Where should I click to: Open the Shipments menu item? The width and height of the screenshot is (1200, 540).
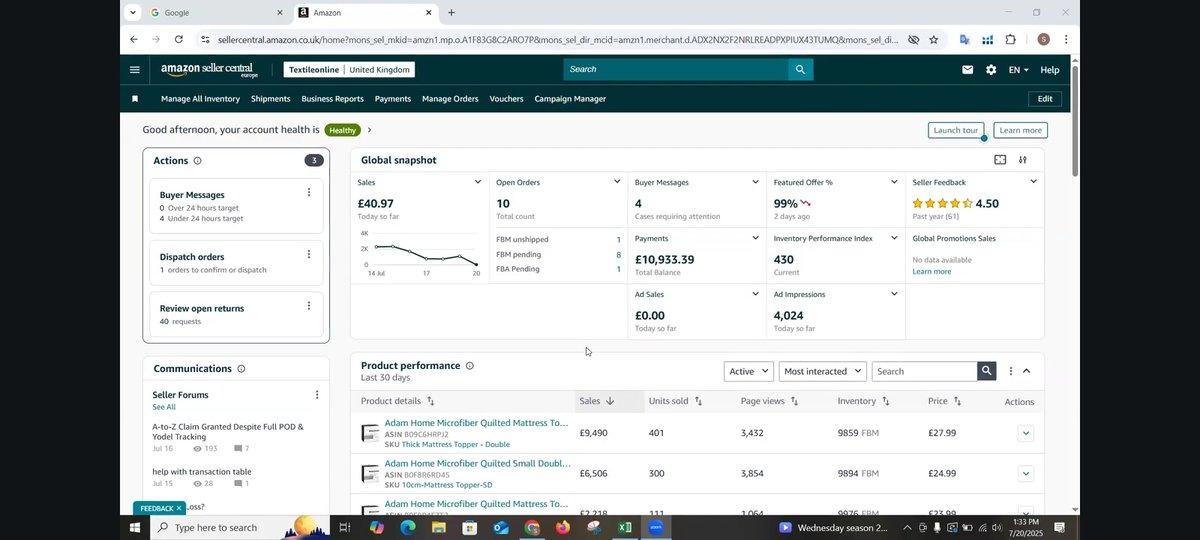pyautogui.click(x=270, y=99)
